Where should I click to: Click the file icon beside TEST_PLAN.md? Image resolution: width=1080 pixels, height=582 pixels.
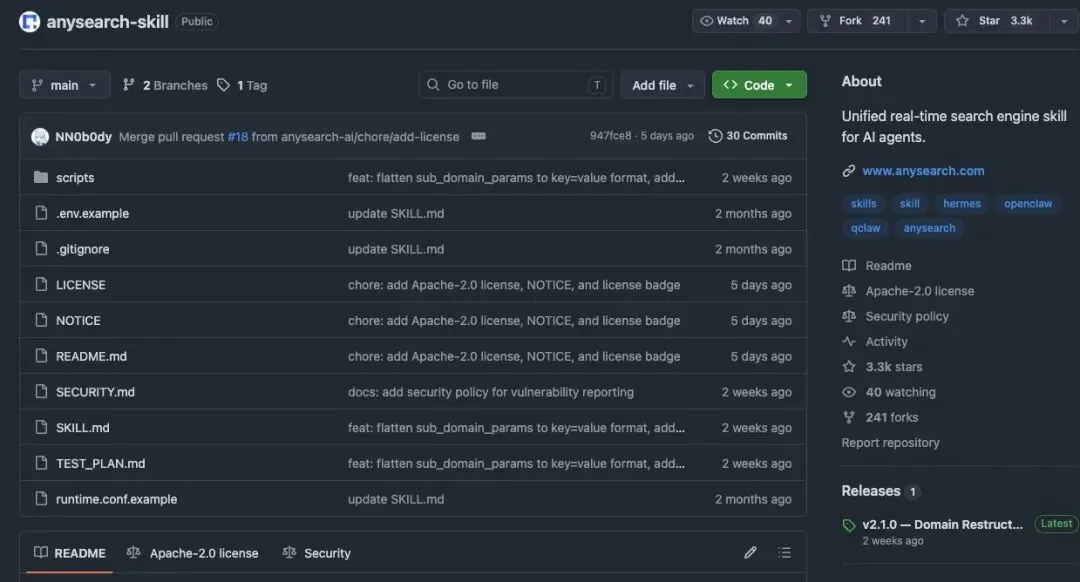click(x=41, y=463)
